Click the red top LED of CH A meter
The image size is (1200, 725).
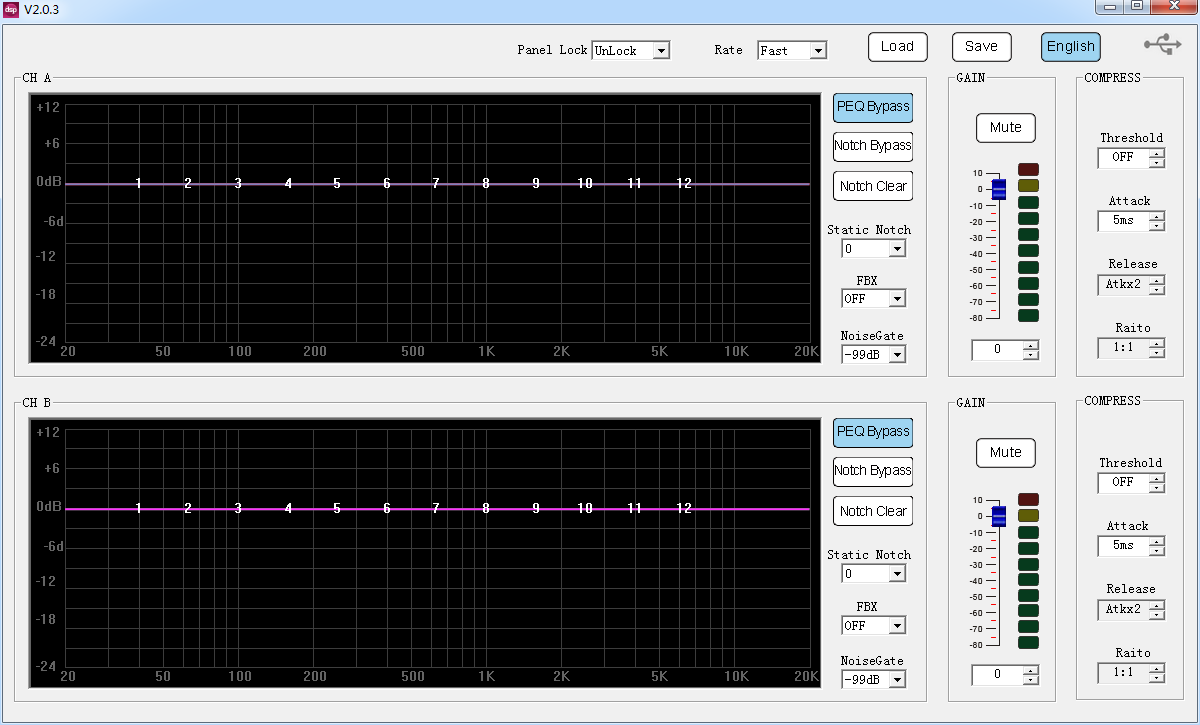(1029, 170)
